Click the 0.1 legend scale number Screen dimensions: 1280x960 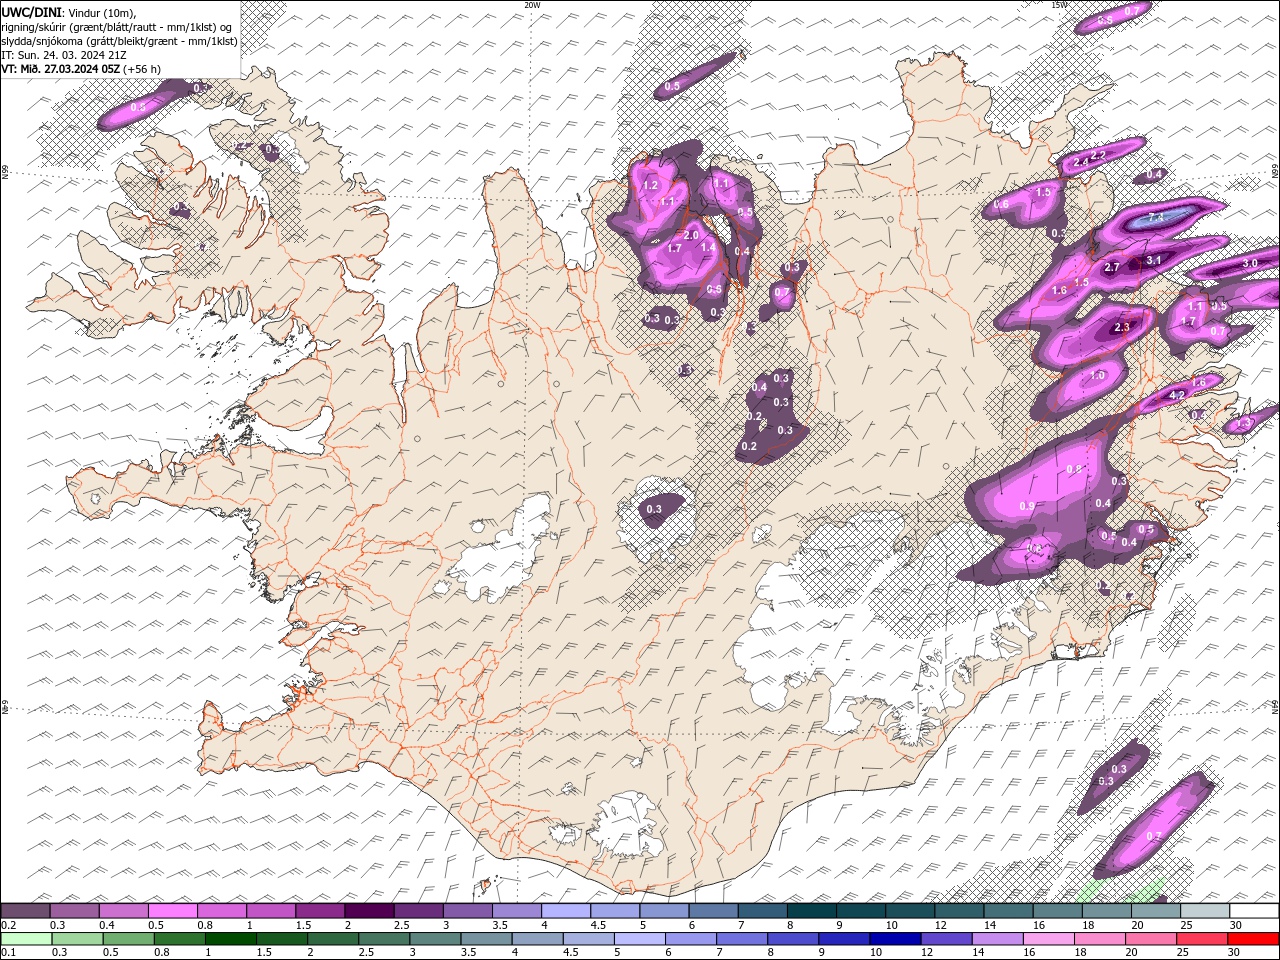click(7, 952)
